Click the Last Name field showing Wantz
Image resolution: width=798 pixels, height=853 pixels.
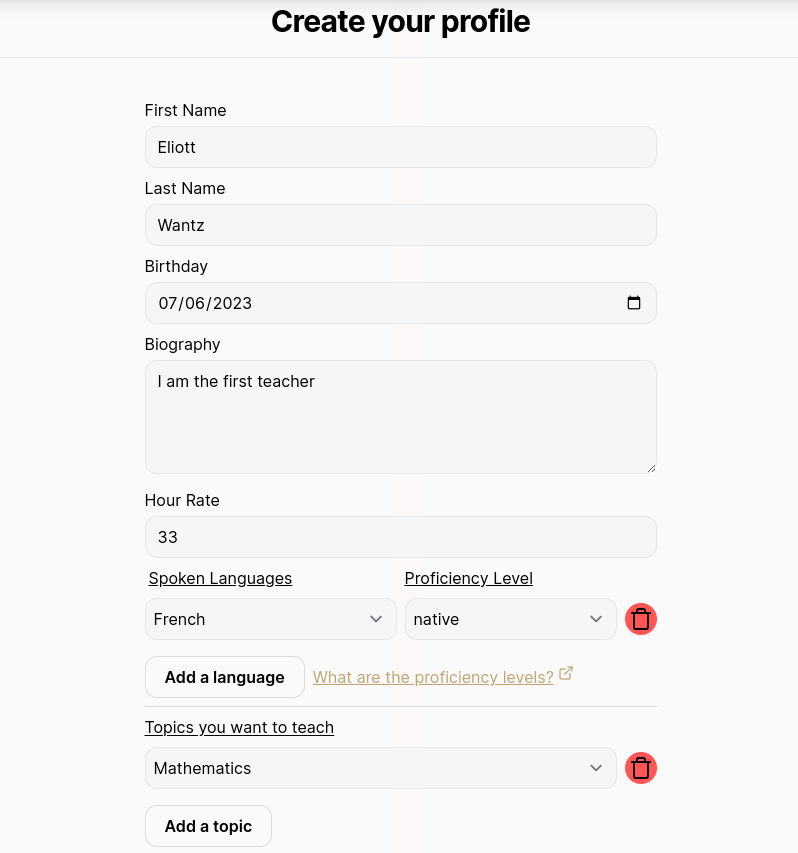400,224
